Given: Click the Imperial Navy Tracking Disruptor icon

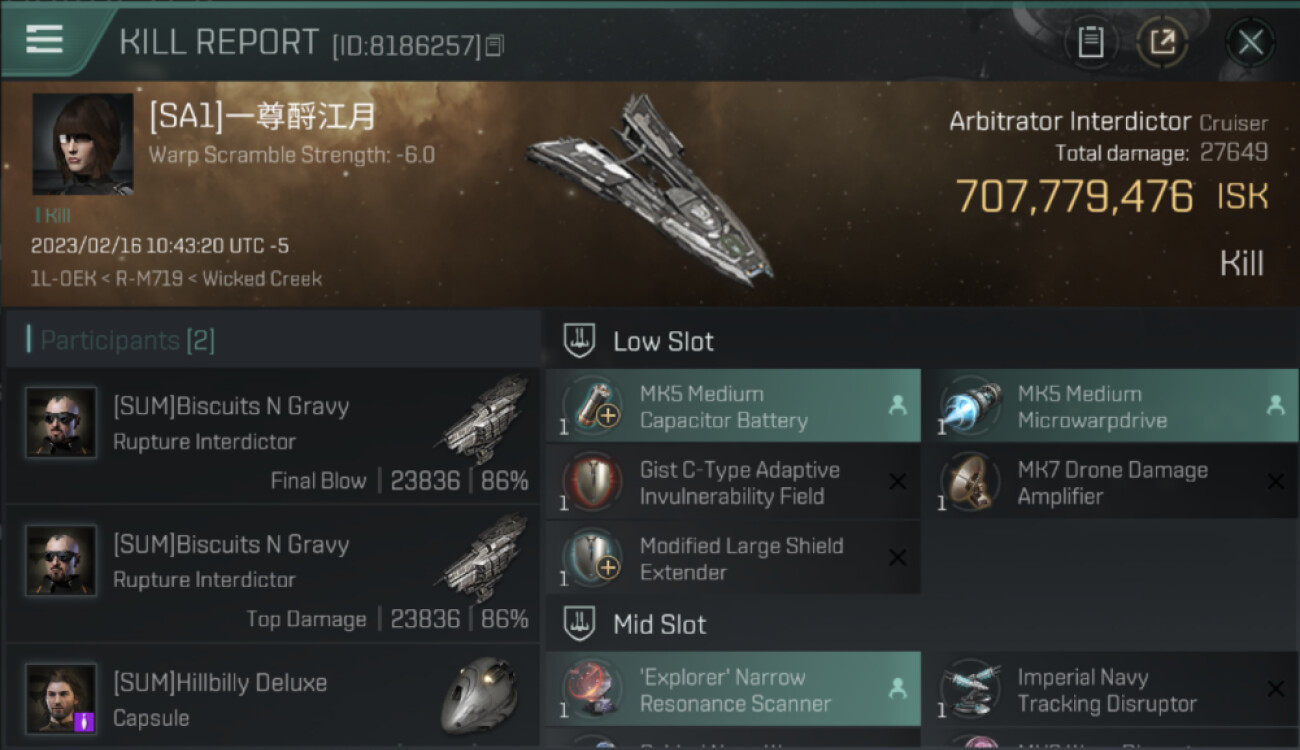Looking at the screenshot, I should coord(971,690).
